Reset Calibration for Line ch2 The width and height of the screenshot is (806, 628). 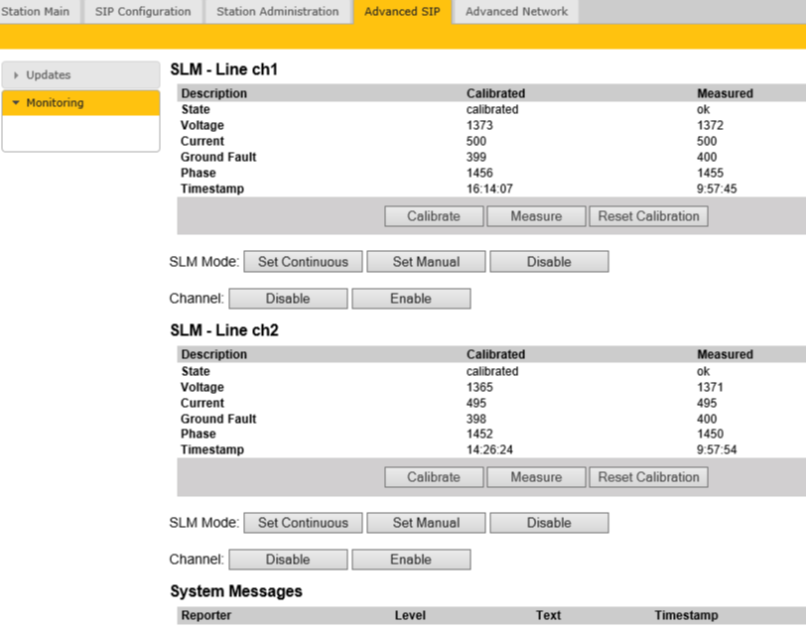(x=648, y=477)
